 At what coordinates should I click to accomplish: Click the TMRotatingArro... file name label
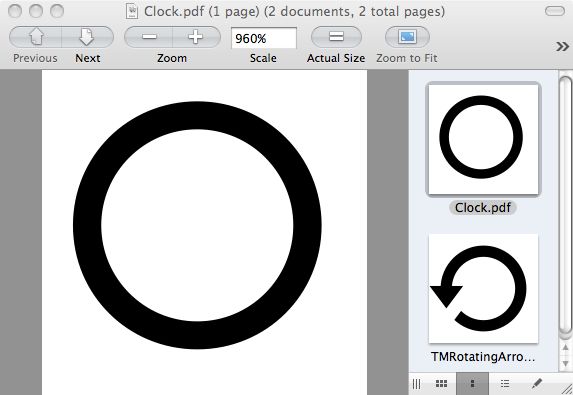click(x=483, y=357)
